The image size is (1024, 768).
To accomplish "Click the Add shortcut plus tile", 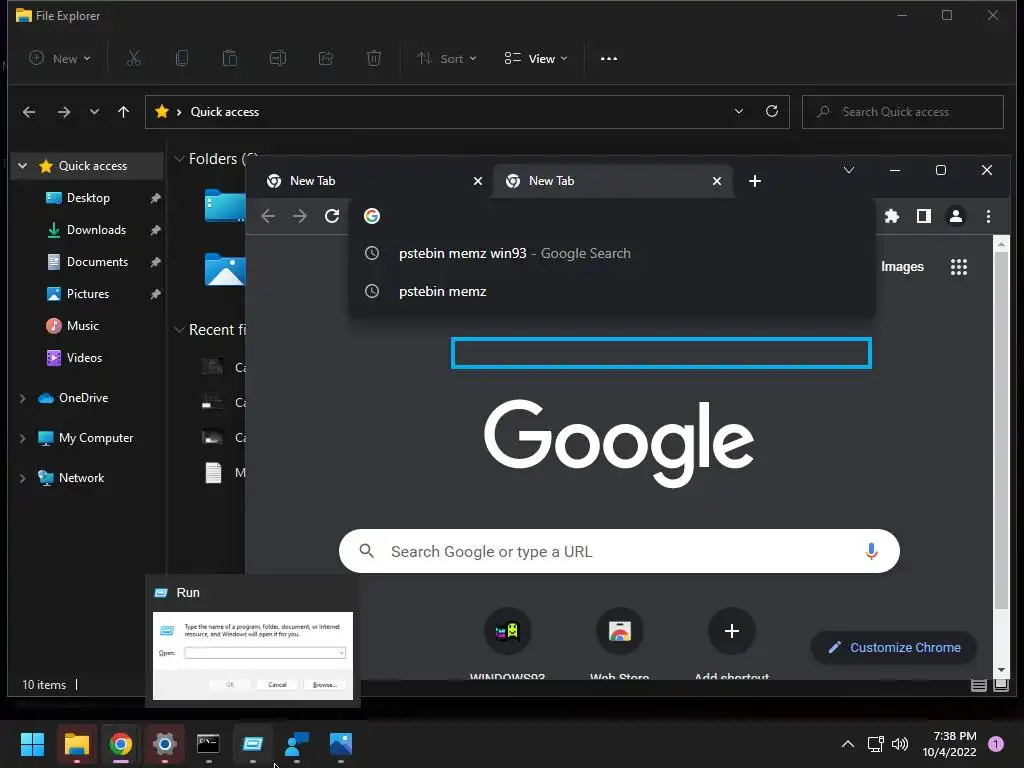I will click(731, 631).
